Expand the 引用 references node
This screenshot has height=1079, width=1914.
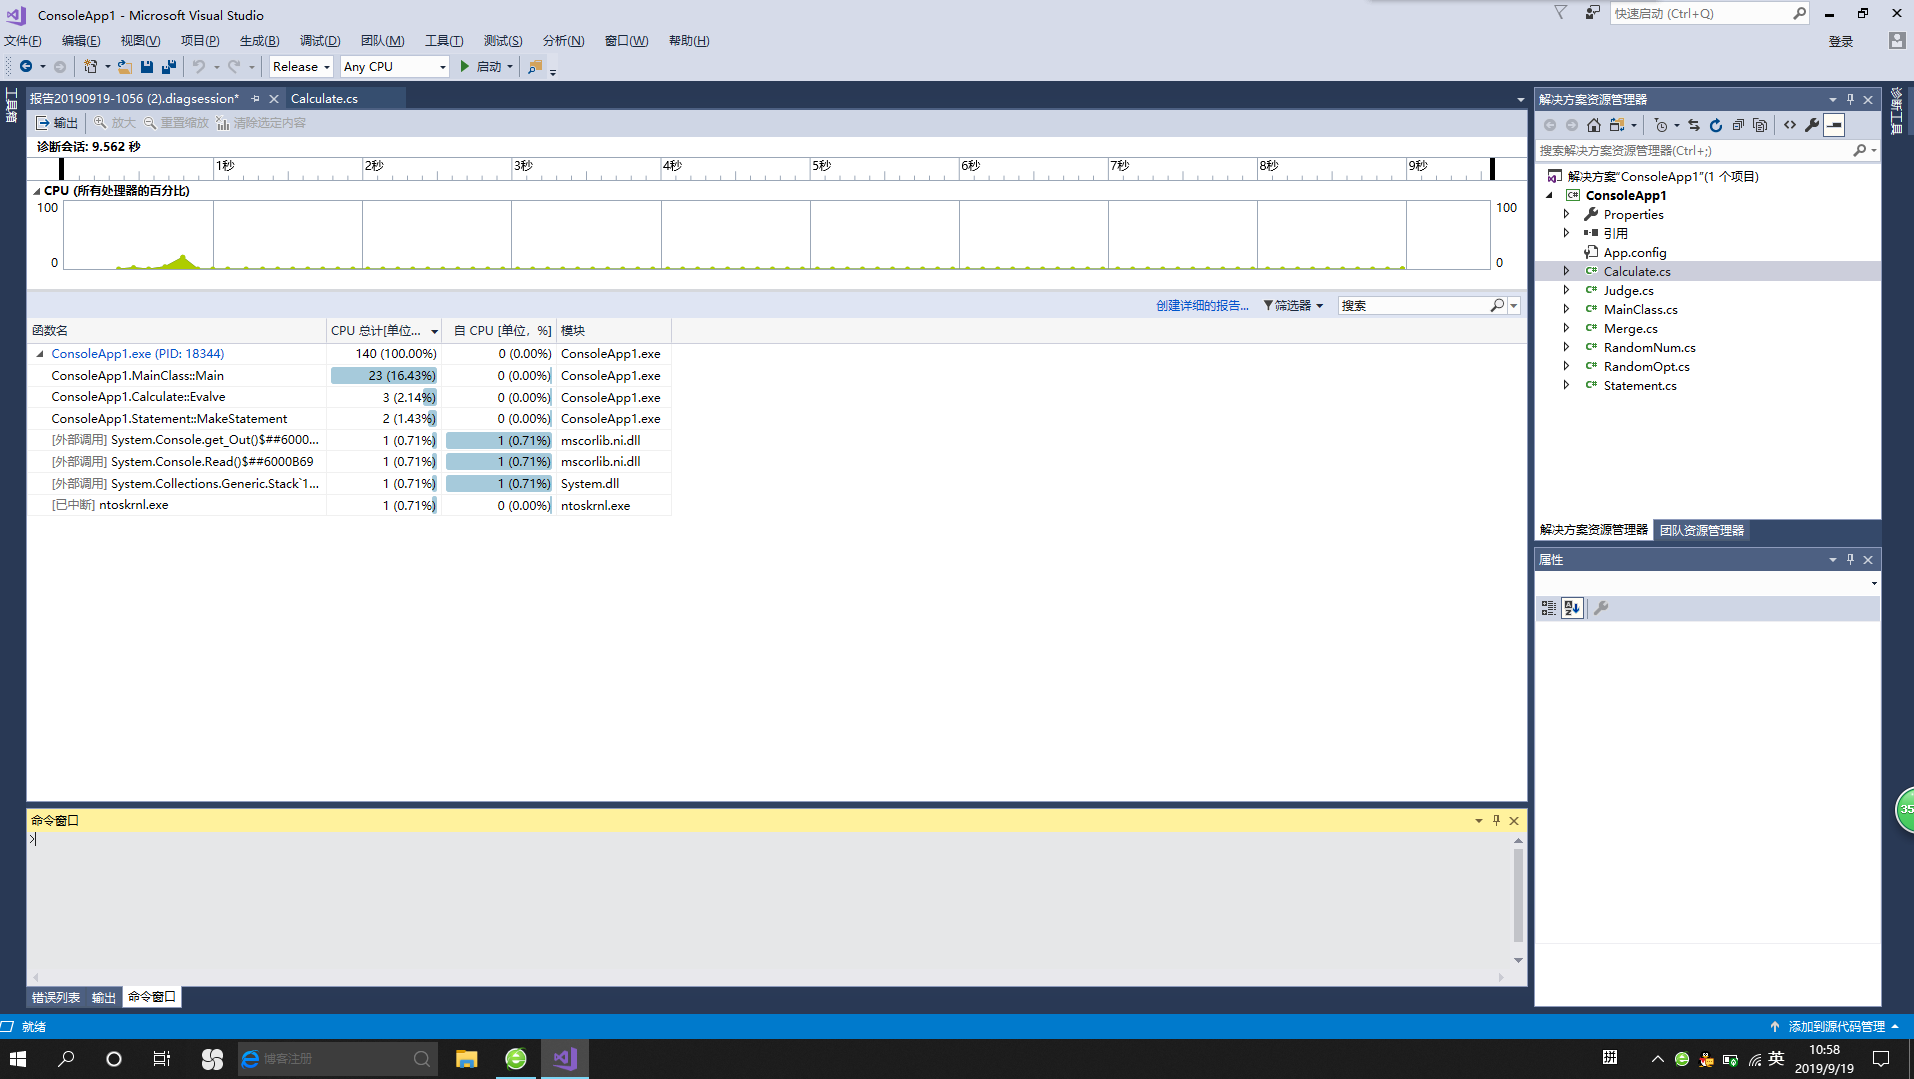[x=1567, y=233]
